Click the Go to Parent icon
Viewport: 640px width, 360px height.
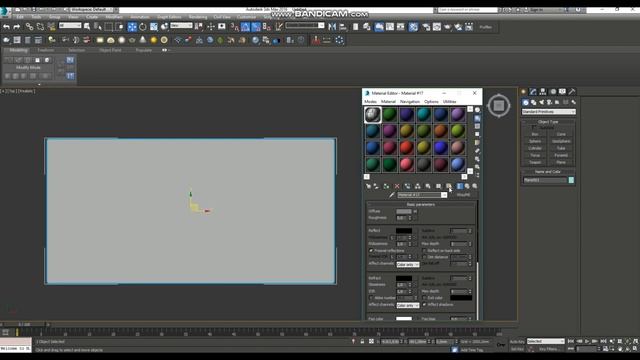point(467,186)
